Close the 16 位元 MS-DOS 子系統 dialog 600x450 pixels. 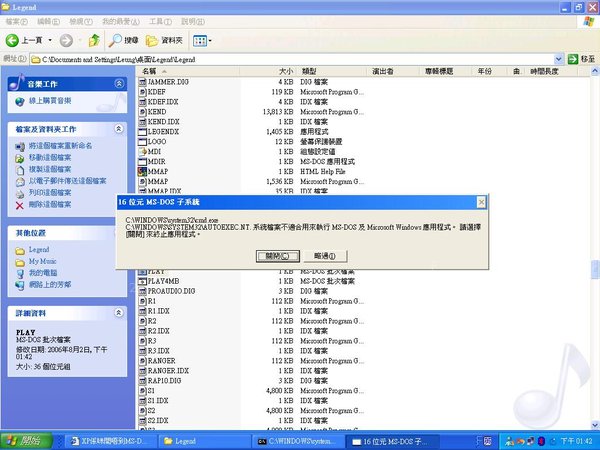[x=481, y=202]
